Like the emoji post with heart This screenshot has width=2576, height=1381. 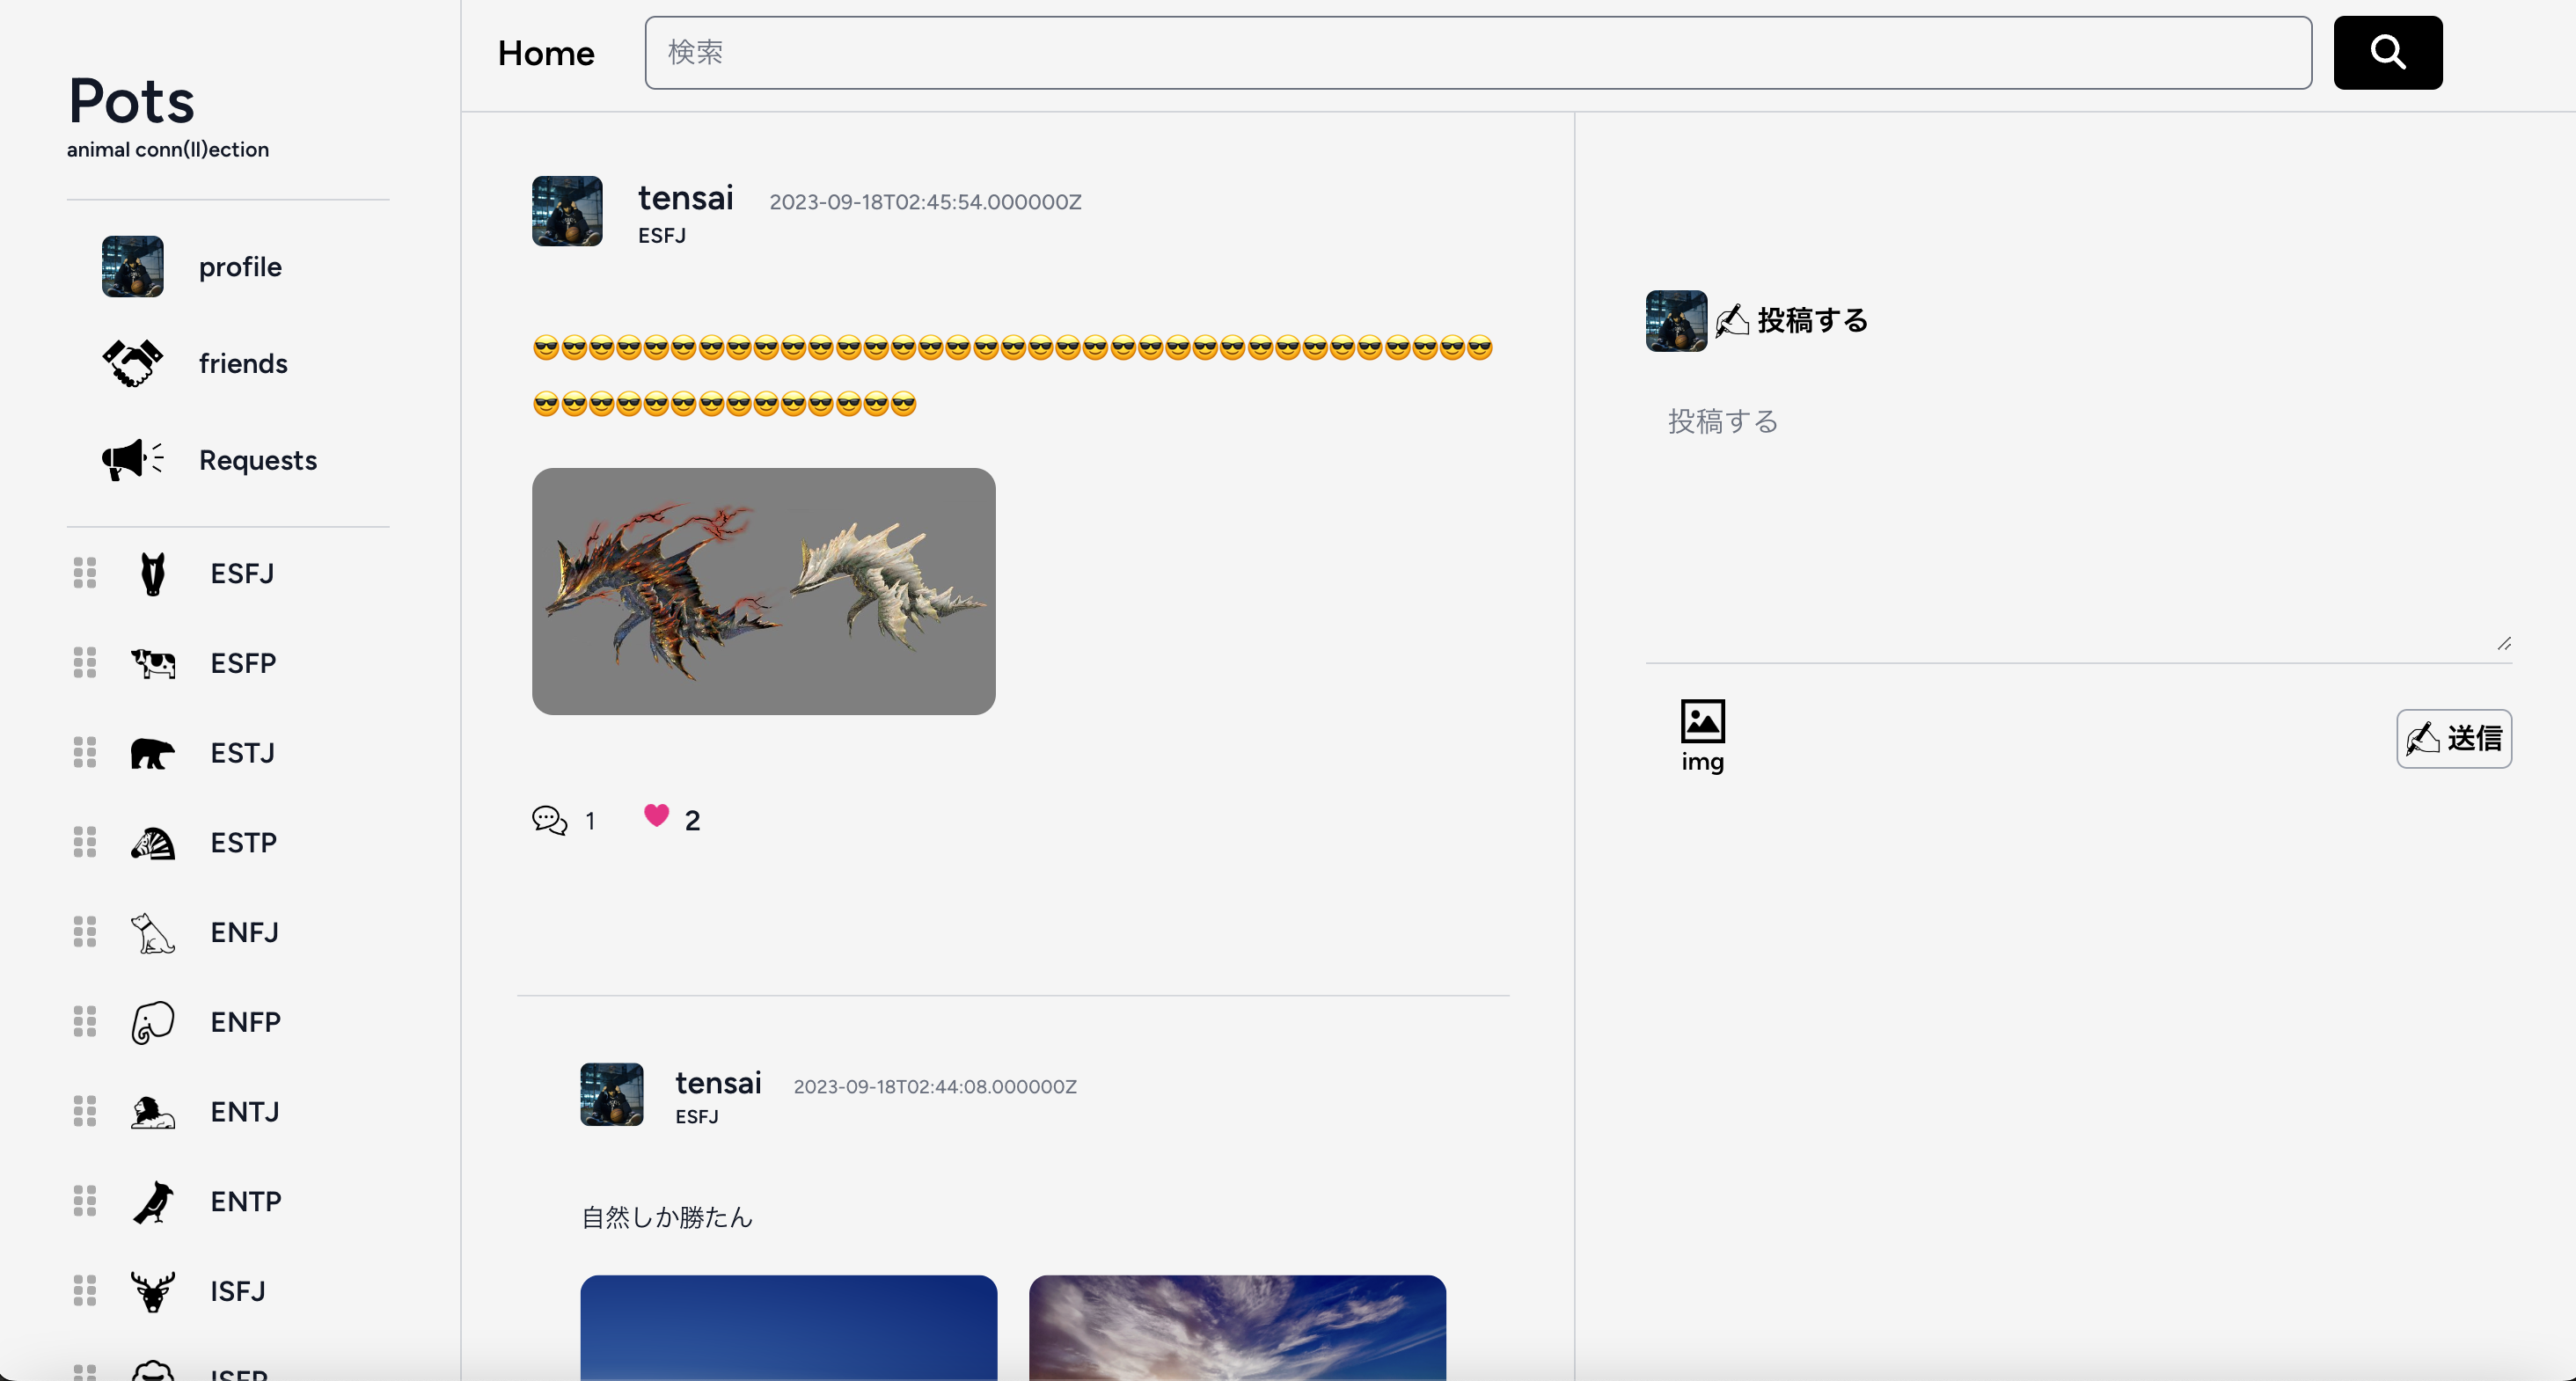[x=656, y=816]
